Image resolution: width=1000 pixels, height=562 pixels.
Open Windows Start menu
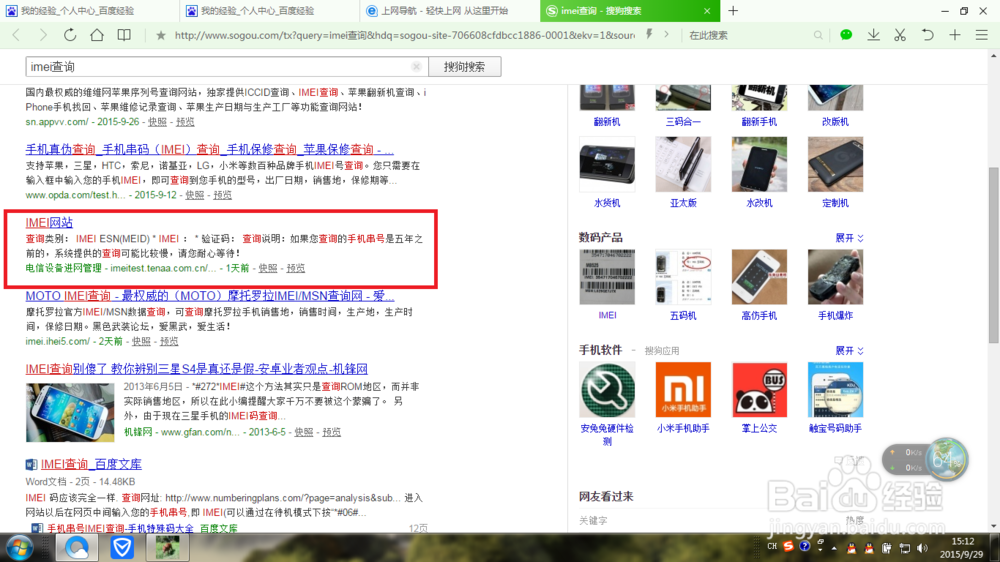[19, 548]
